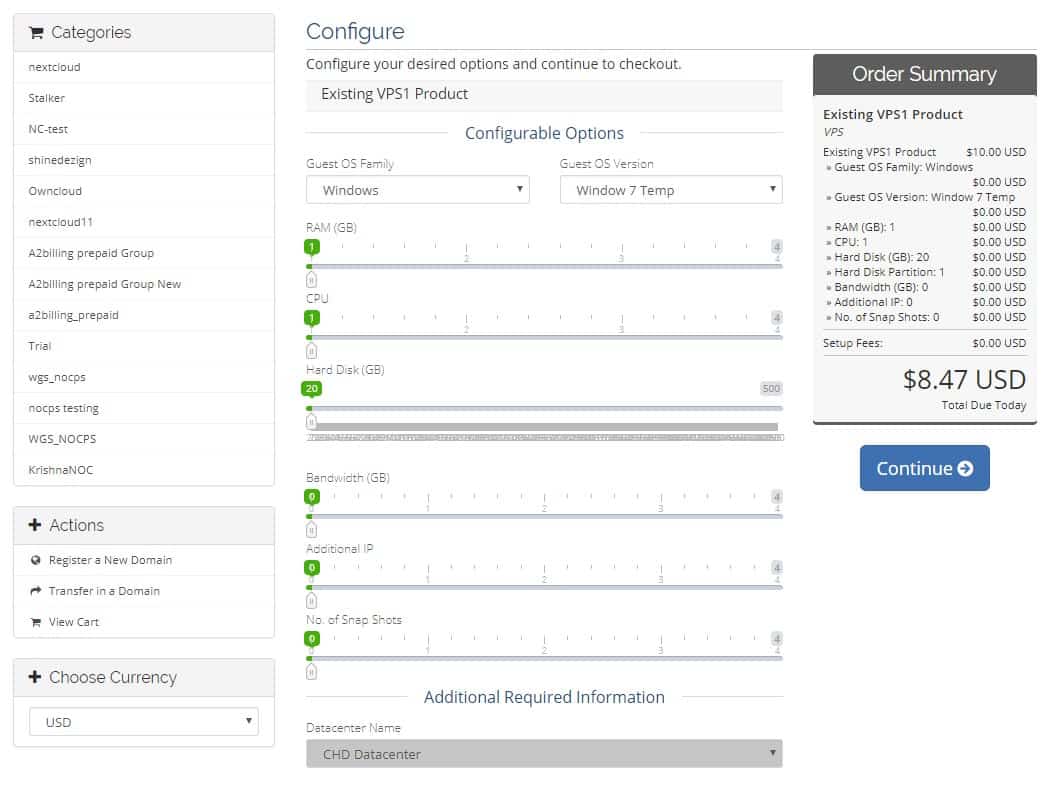
Task: Select the Owncloud category
Action: pyautogui.click(x=56, y=191)
